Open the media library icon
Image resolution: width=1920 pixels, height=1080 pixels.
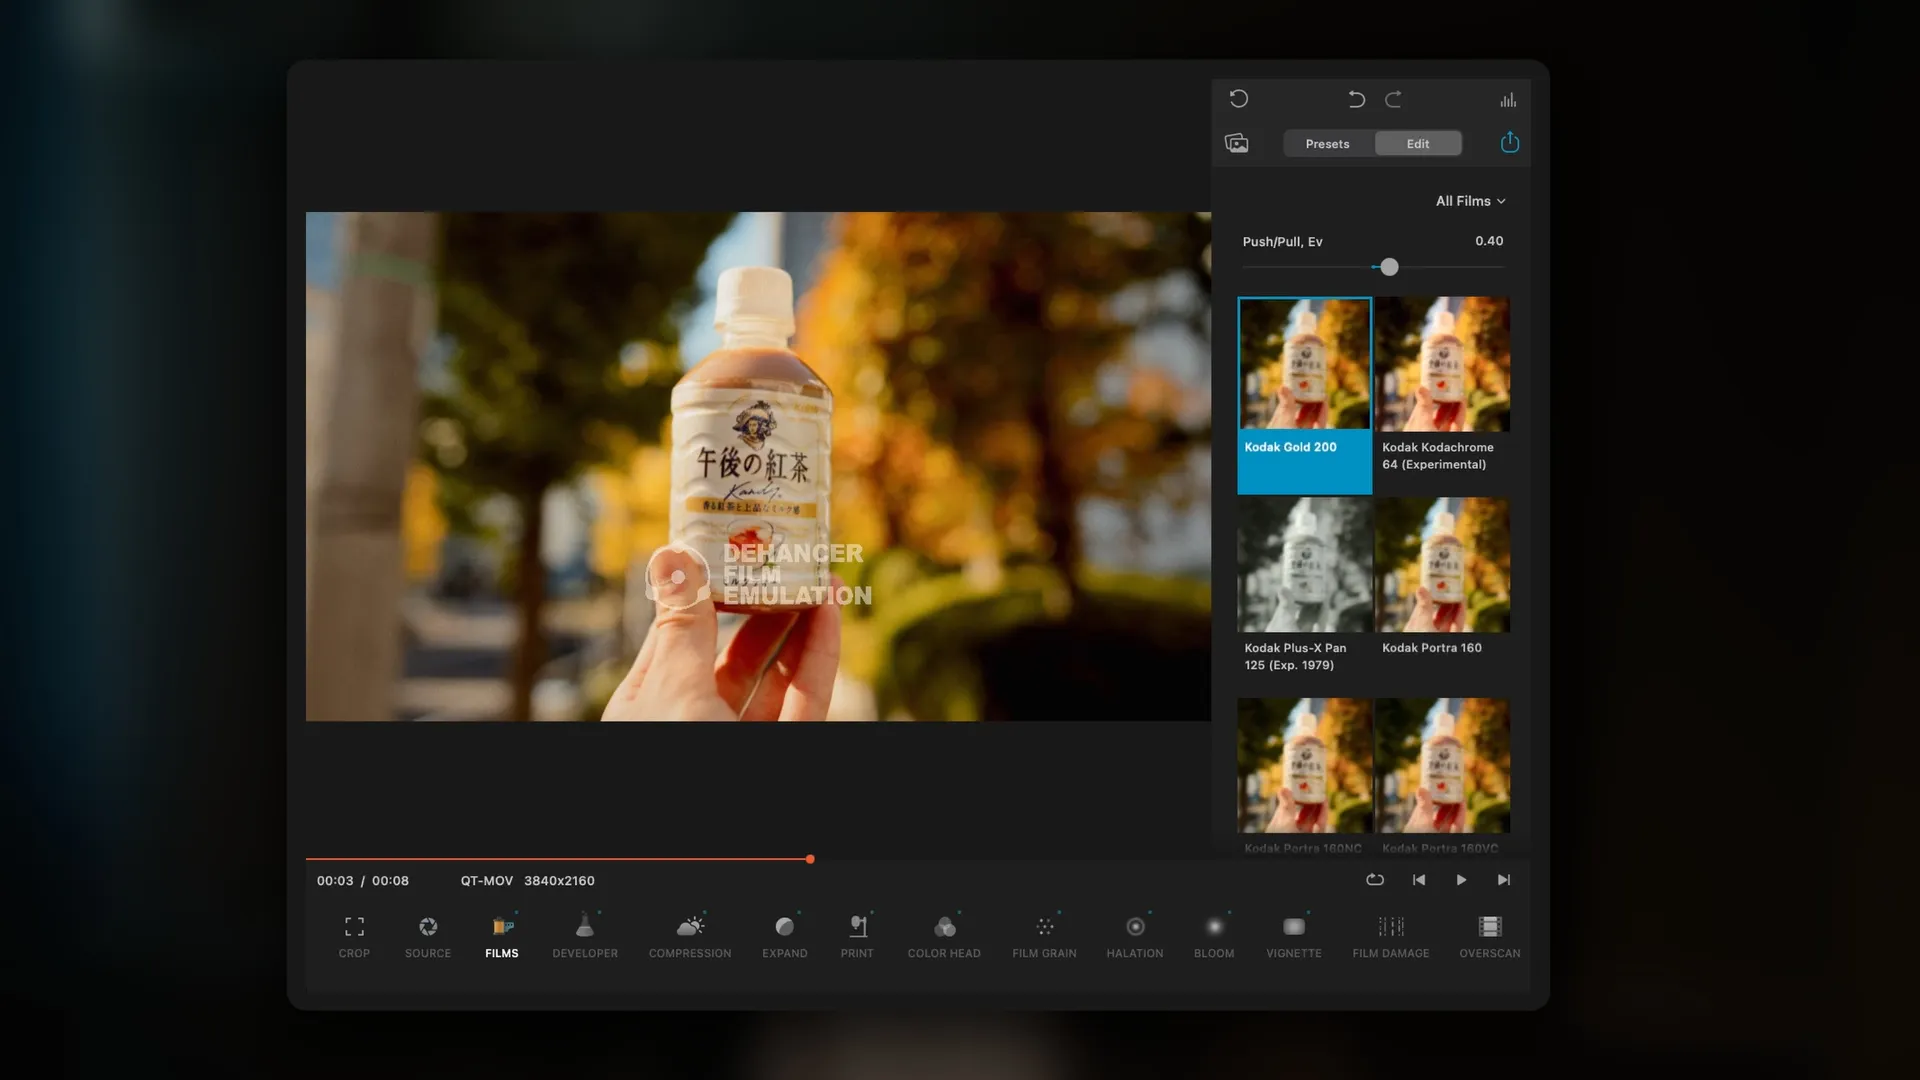[x=1237, y=143]
